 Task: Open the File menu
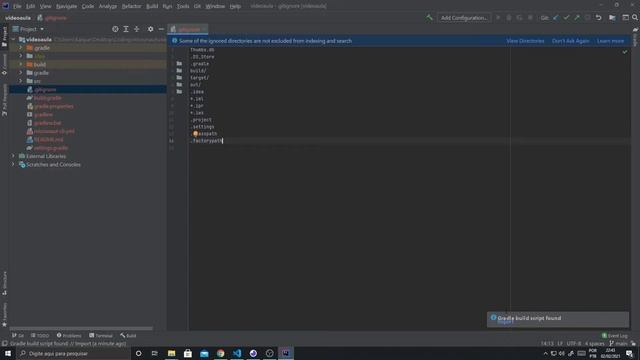click(17, 6)
